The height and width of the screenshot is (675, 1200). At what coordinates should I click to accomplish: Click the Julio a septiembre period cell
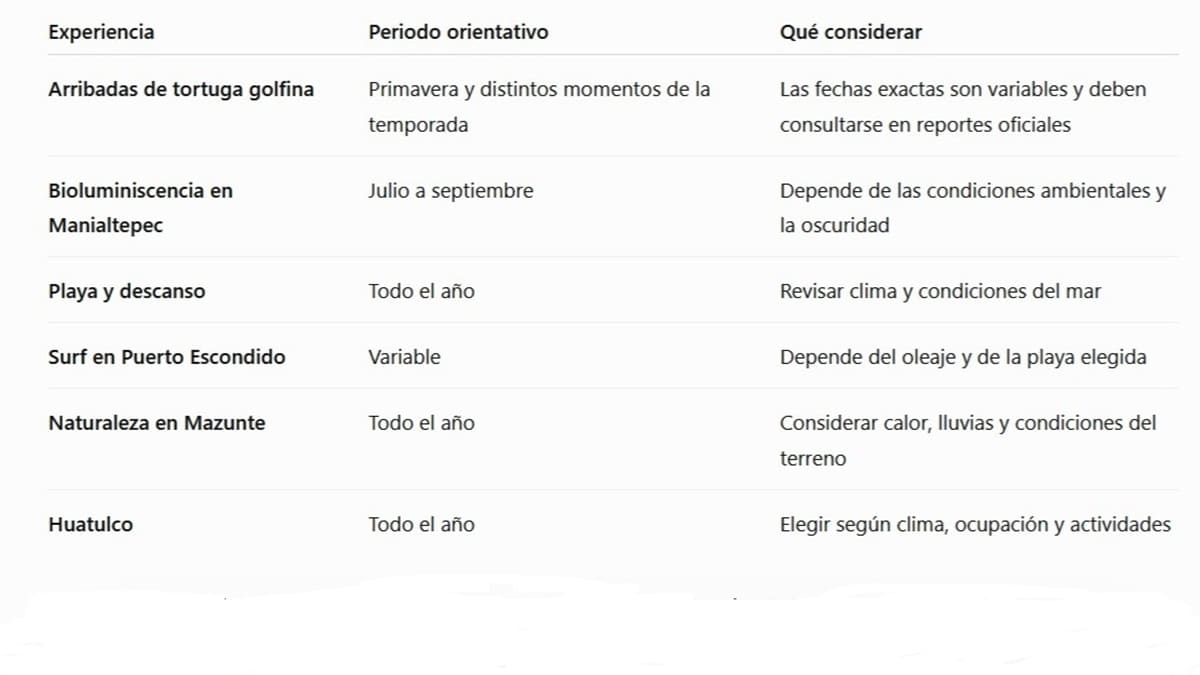click(451, 190)
